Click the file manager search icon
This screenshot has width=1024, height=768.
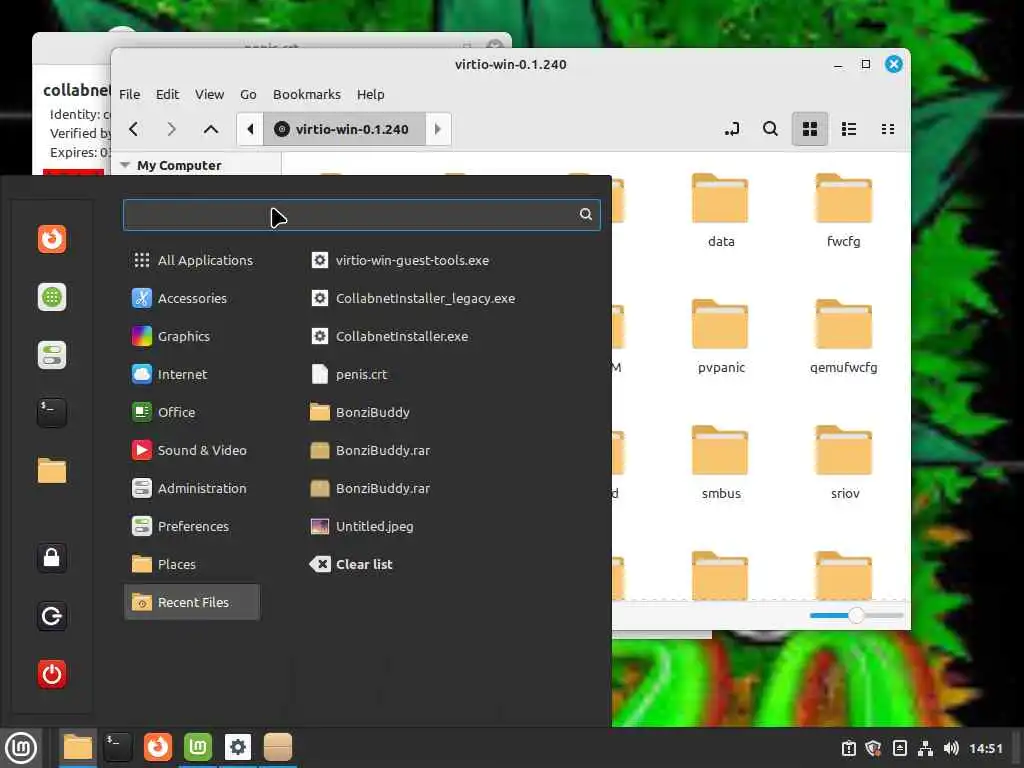coord(771,129)
